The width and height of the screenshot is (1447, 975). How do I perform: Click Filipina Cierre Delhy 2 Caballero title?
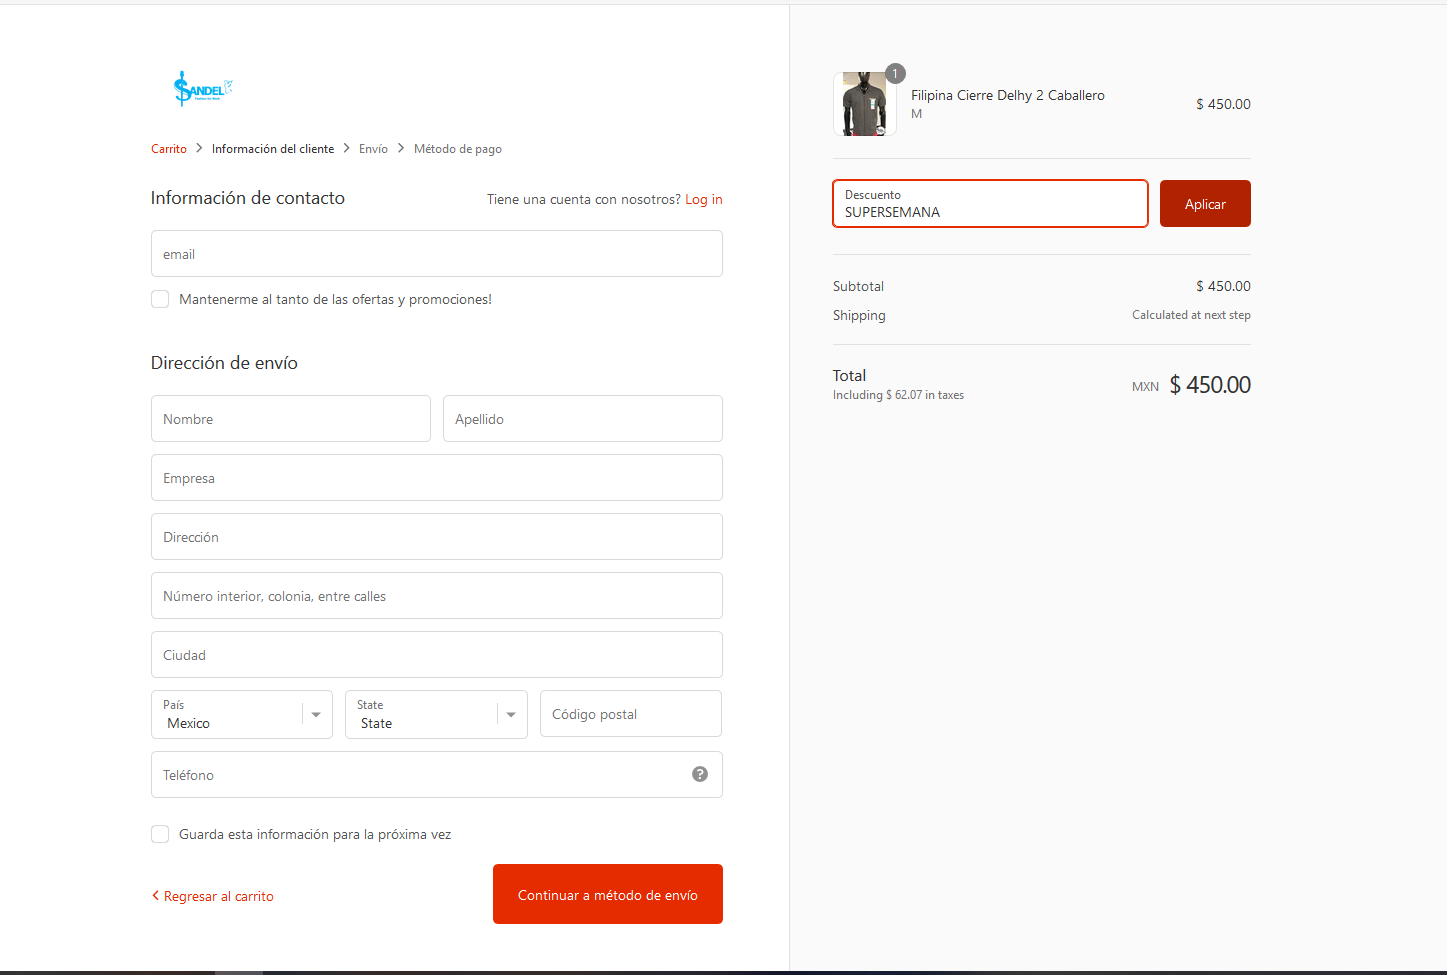click(x=1008, y=95)
